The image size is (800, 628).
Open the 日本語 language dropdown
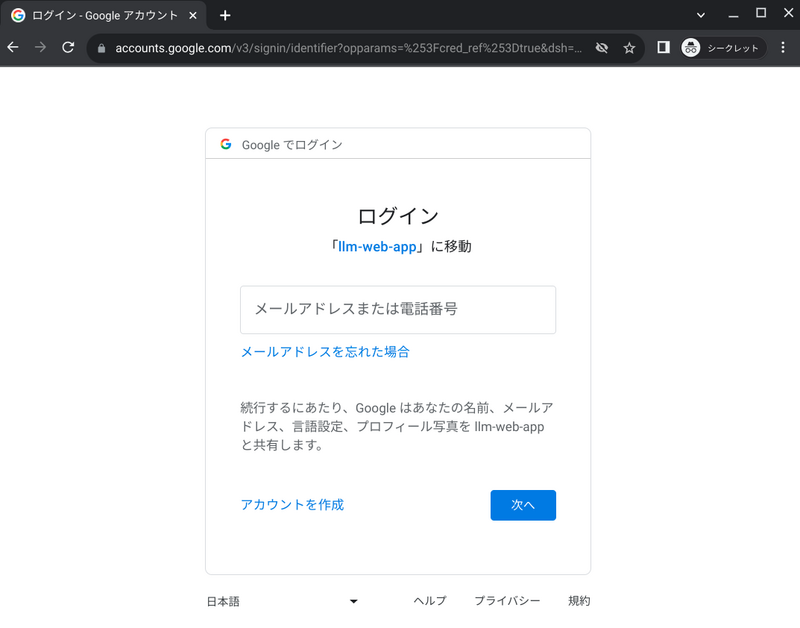point(282,601)
